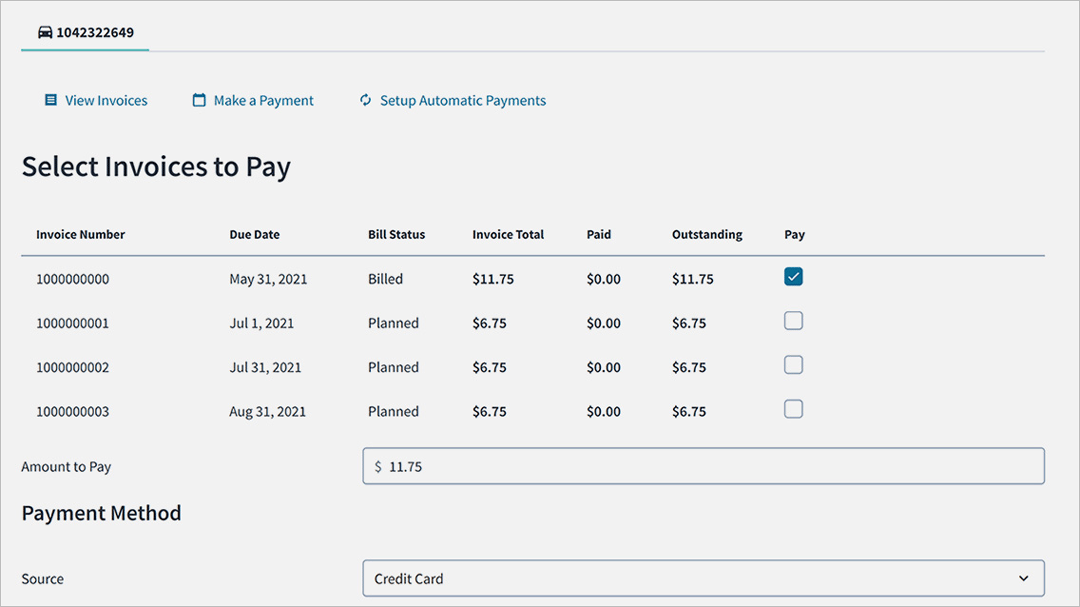
Task: Click the refresh icon beside Setup Automatic Payments
Action: coord(366,100)
